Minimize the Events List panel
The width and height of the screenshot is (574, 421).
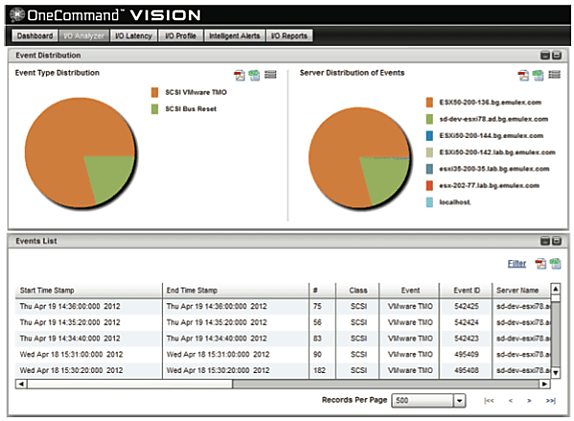545,241
